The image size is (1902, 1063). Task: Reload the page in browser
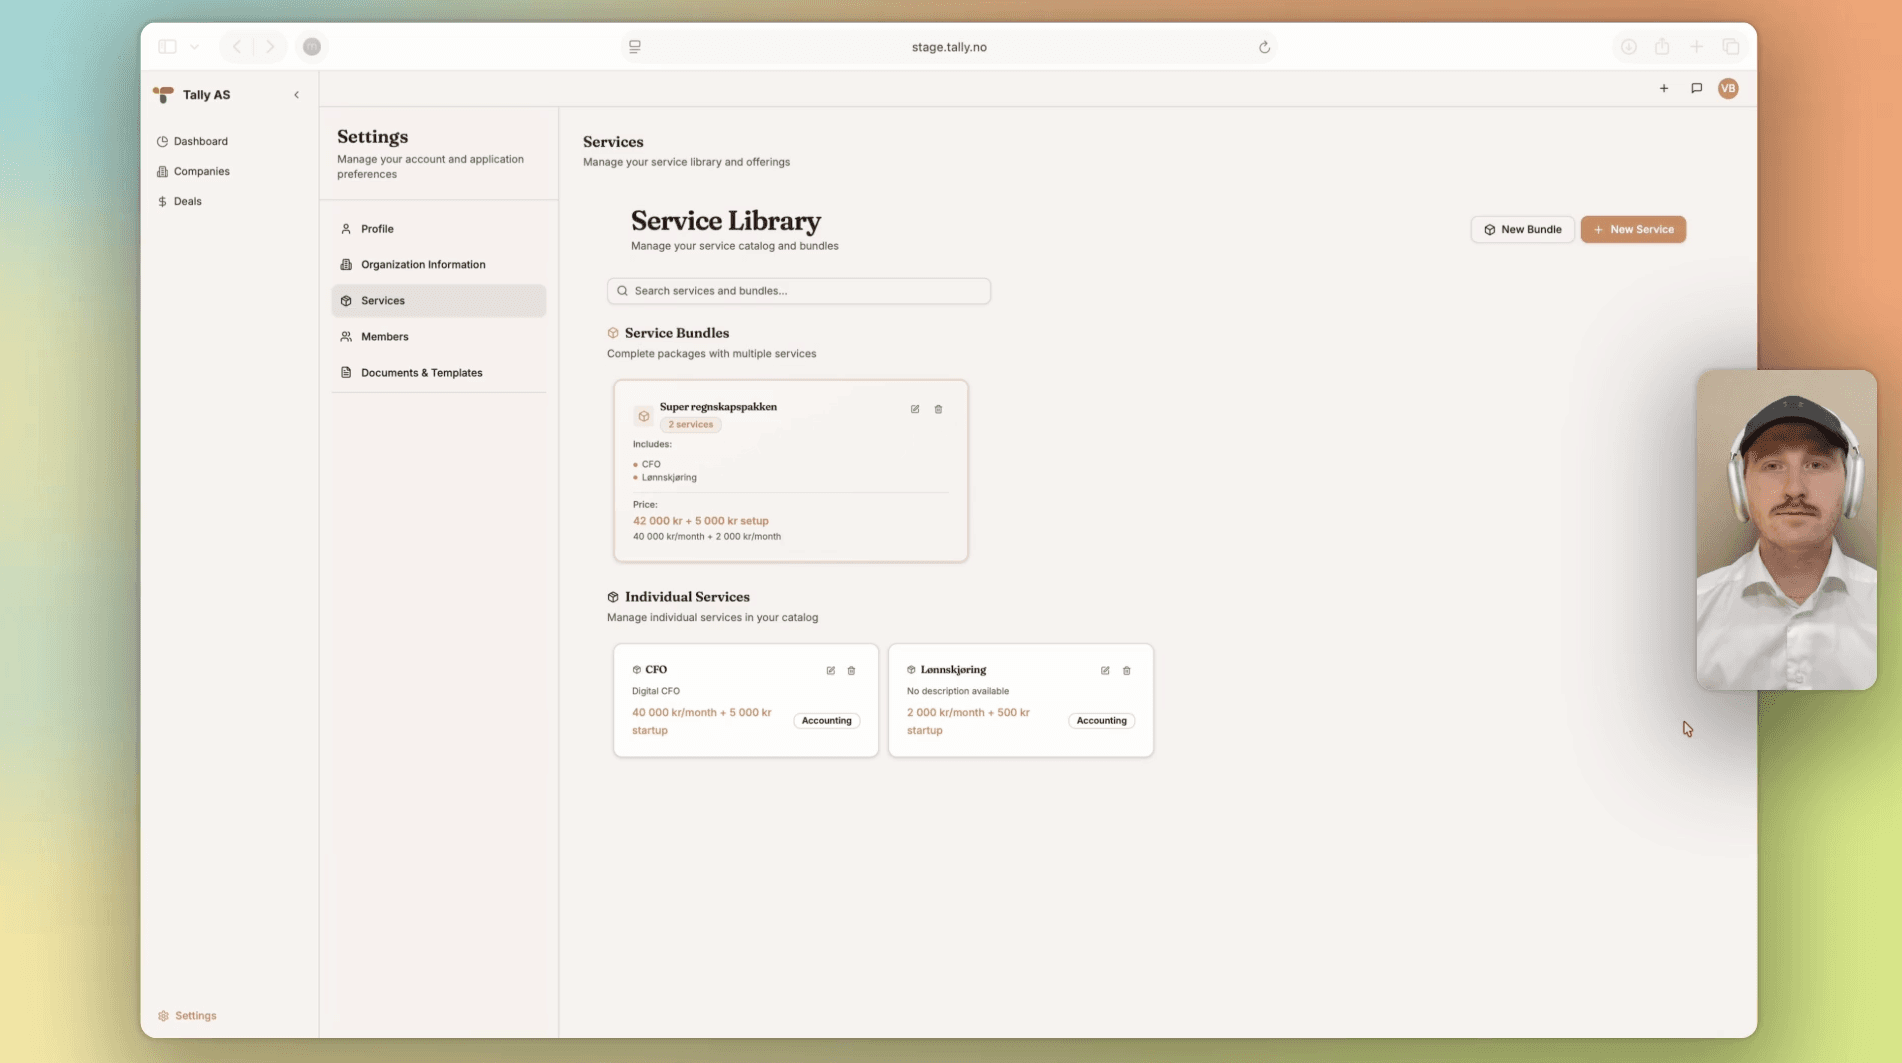1264,47
